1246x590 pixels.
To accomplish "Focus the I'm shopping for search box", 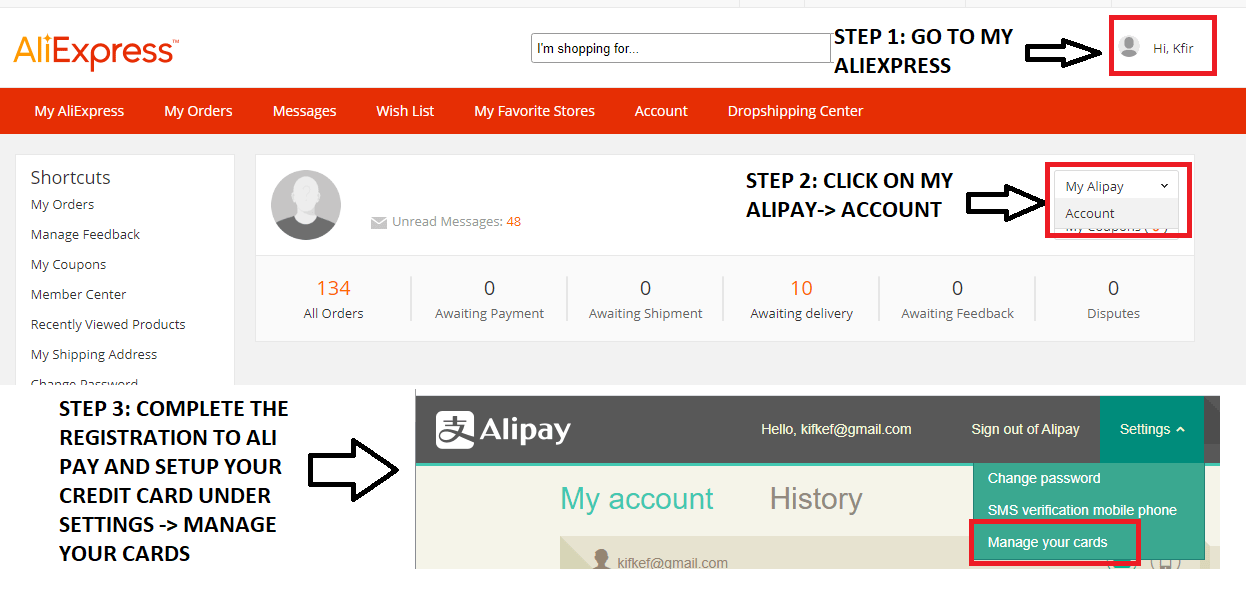I will (681, 48).
